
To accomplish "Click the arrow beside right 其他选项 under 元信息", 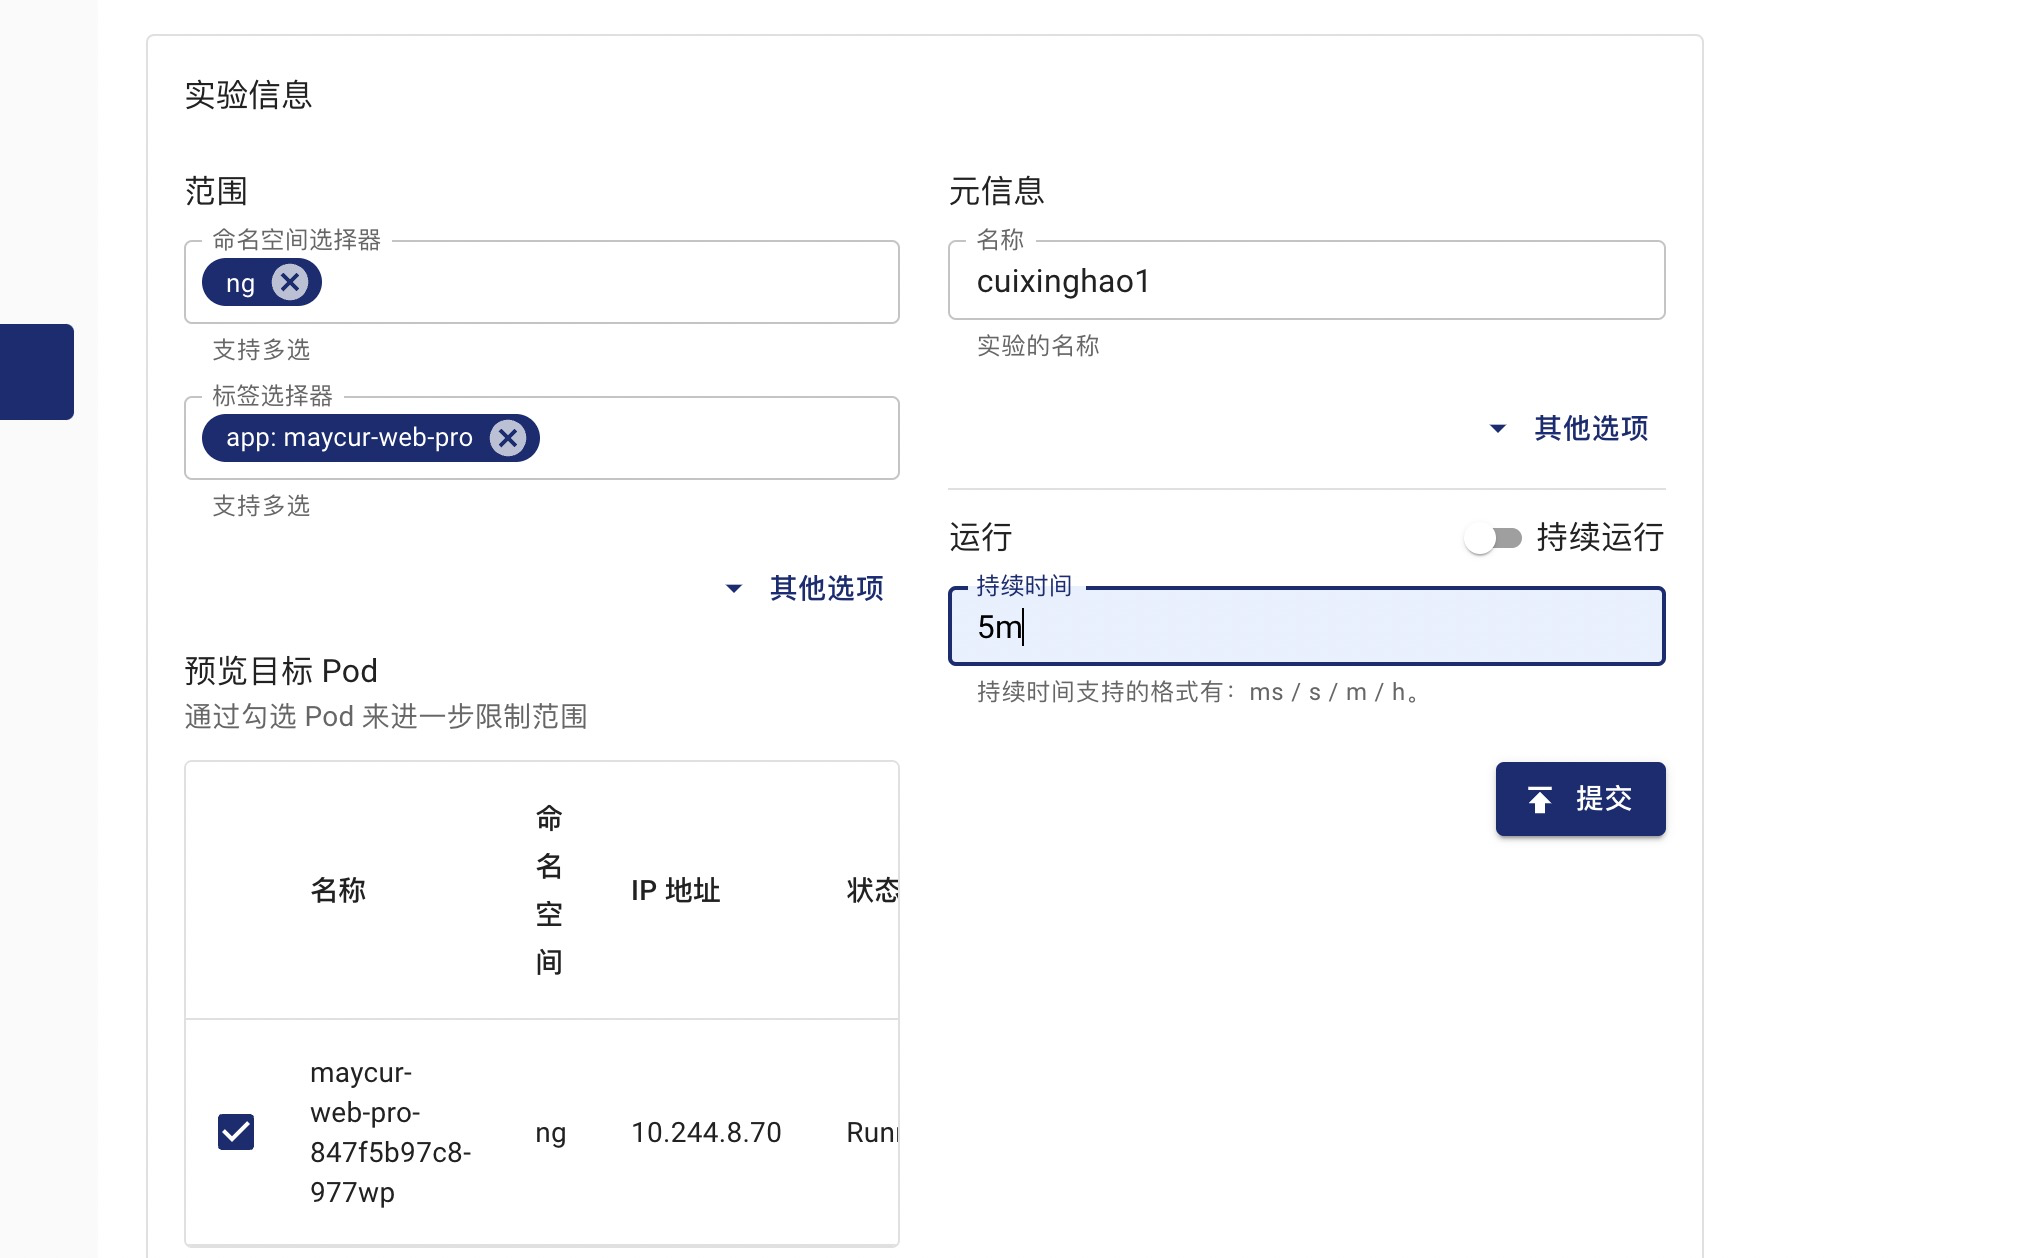I will [x=1498, y=428].
